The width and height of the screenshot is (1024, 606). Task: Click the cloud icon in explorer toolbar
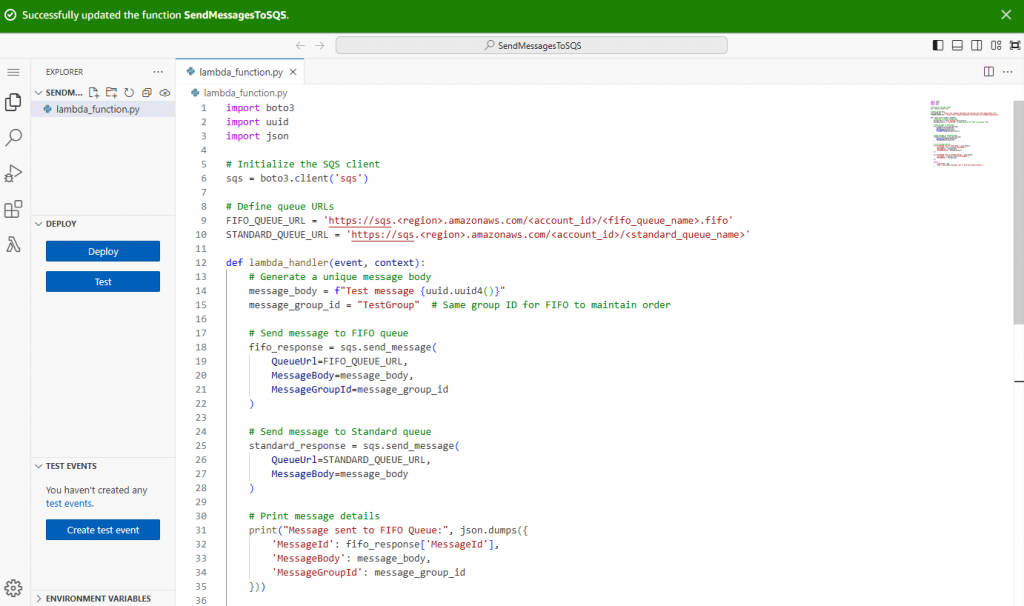(x=165, y=93)
